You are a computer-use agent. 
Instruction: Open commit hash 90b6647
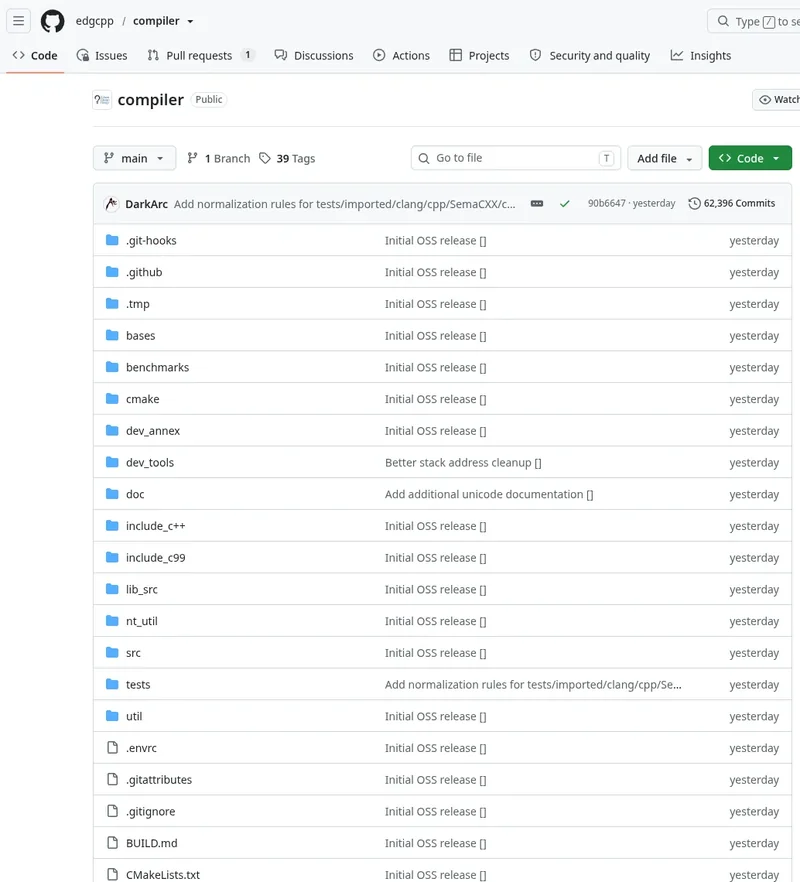coord(606,203)
